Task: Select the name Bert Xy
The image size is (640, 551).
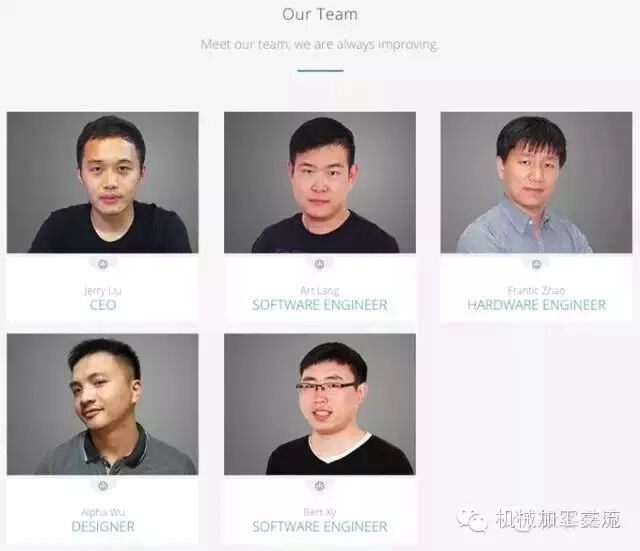Action: pyautogui.click(x=320, y=512)
